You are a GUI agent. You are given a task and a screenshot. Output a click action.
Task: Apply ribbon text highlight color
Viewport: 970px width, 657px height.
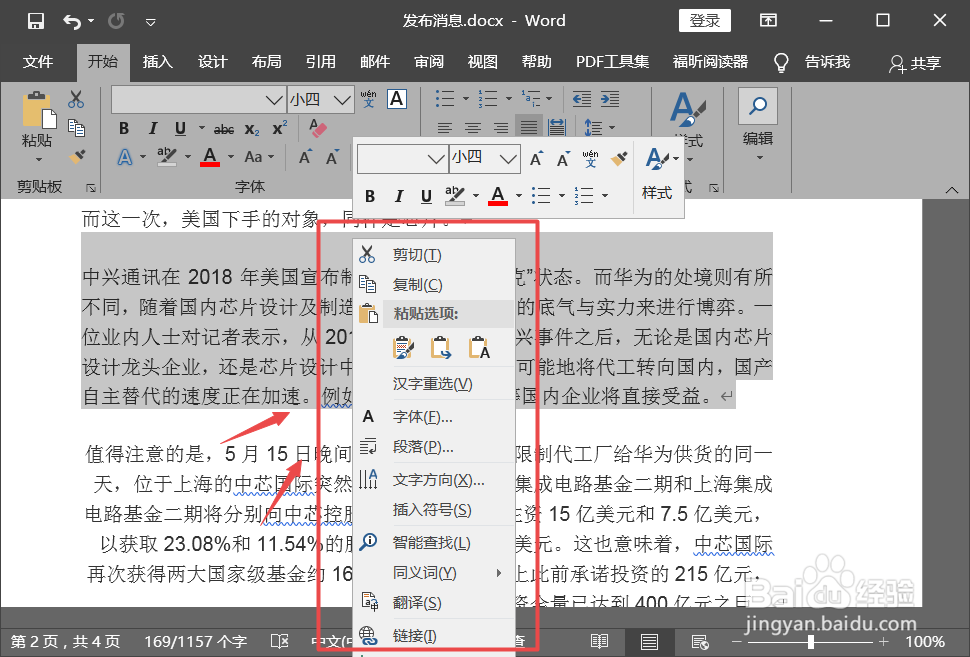(166, 157)
